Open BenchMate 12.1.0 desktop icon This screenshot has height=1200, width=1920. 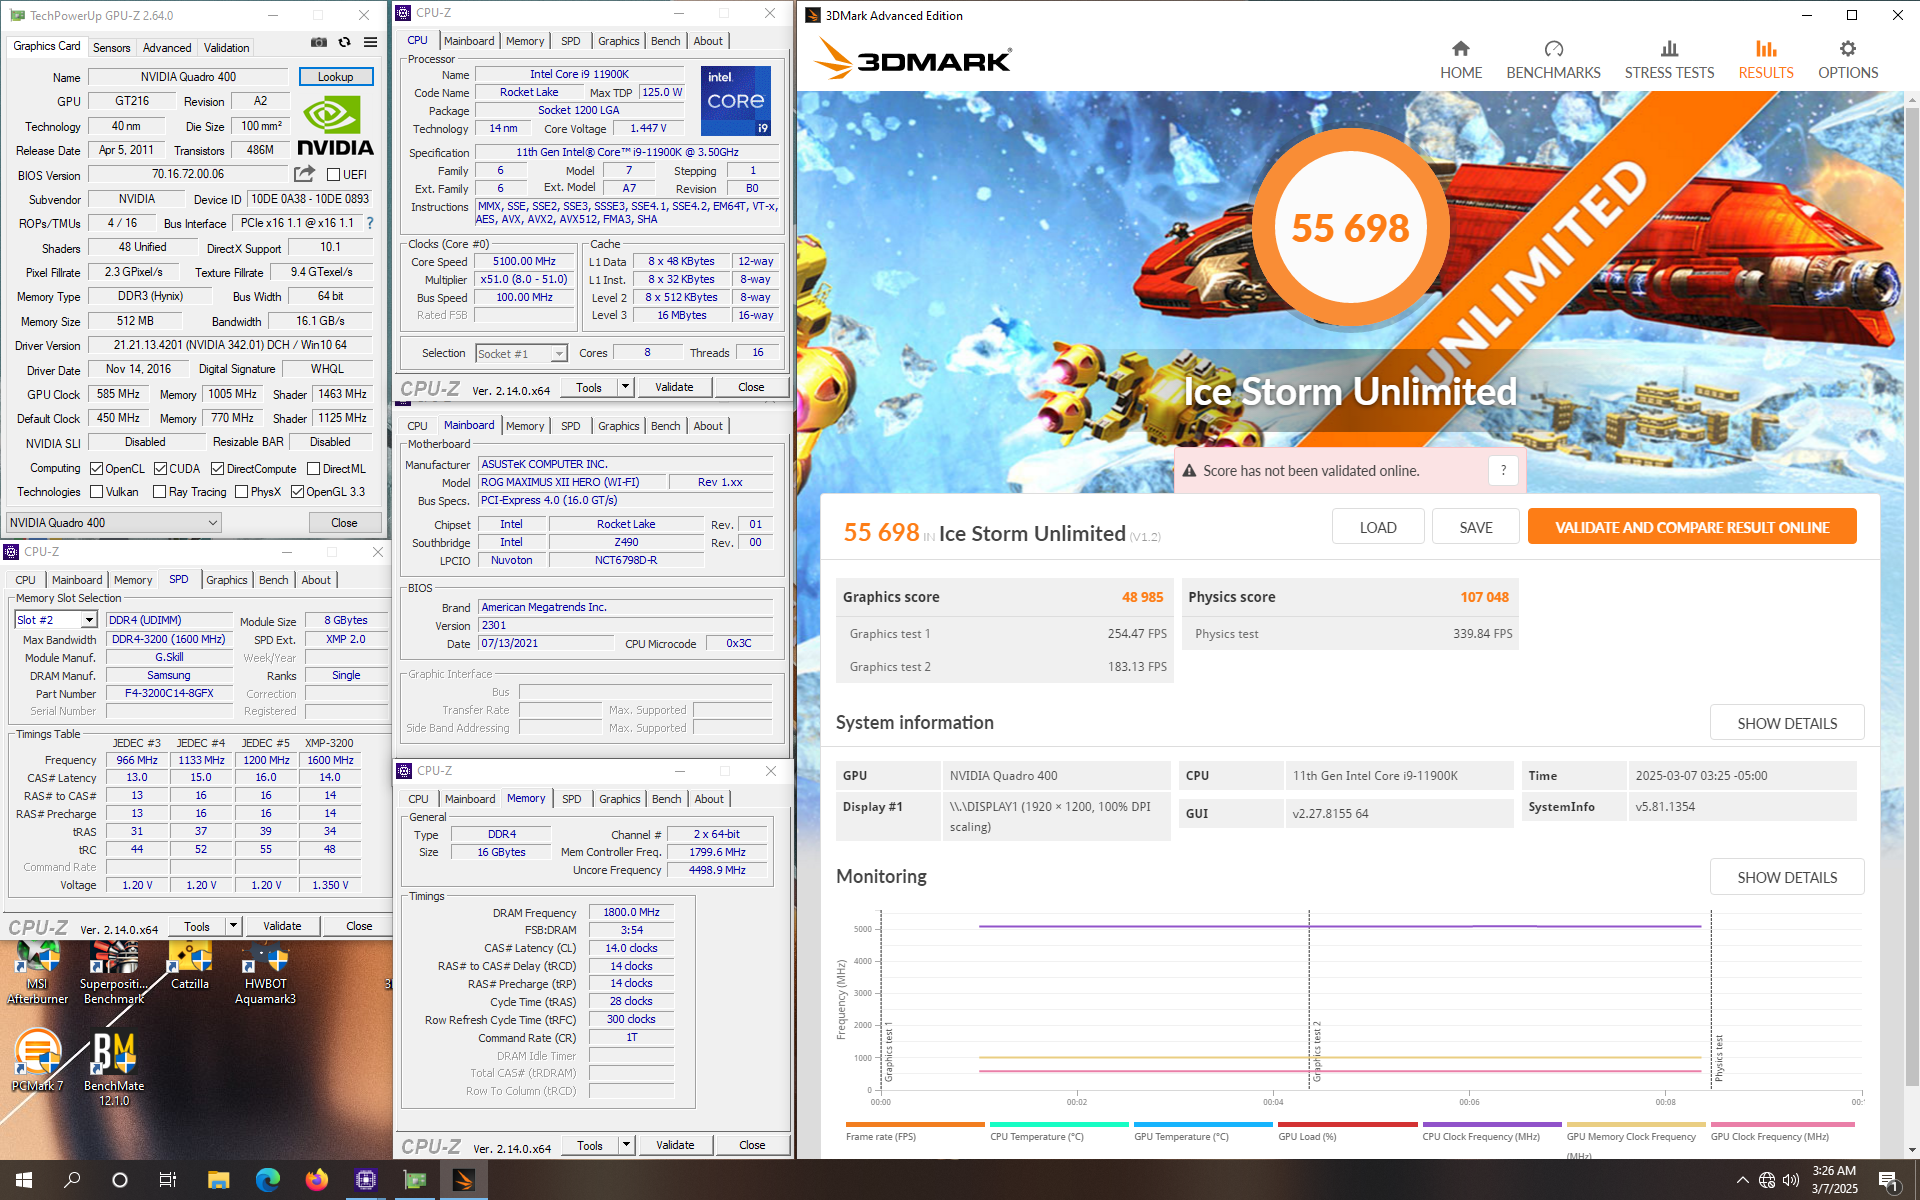point(114,1068)
